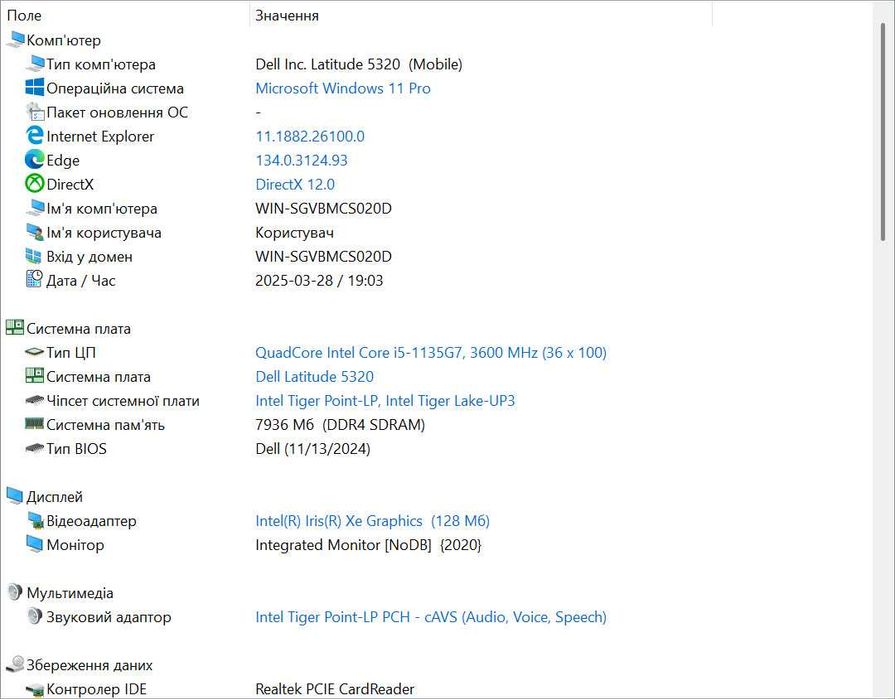Click the Ім'я користувача user icon

[x=35, y=232]
